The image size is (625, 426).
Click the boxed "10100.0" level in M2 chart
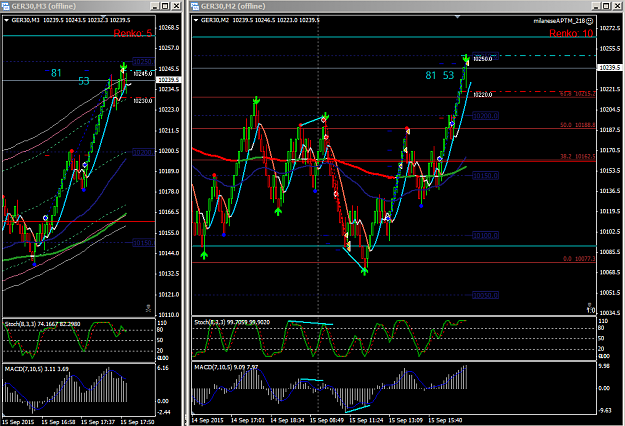pyautogui.click(x=485, y=236)
